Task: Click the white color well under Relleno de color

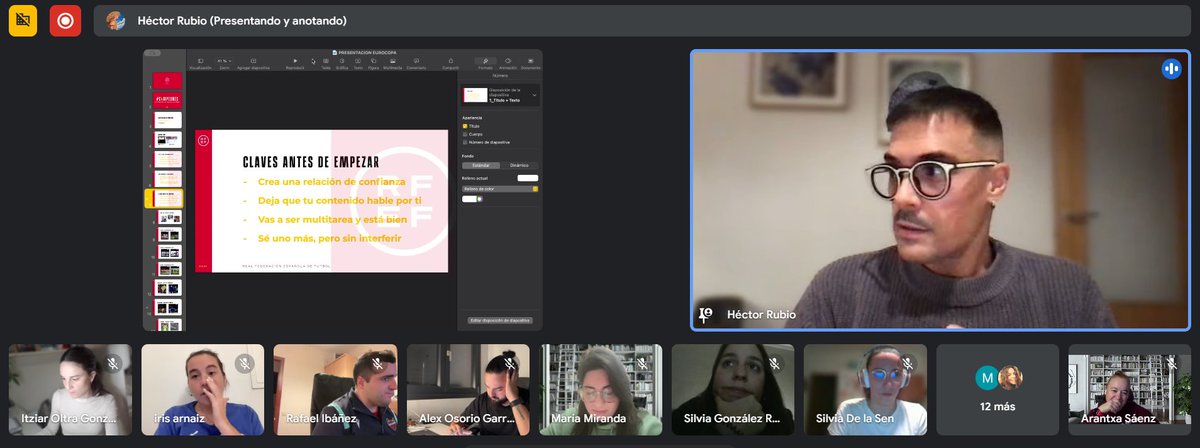Action: coord(469,199)
